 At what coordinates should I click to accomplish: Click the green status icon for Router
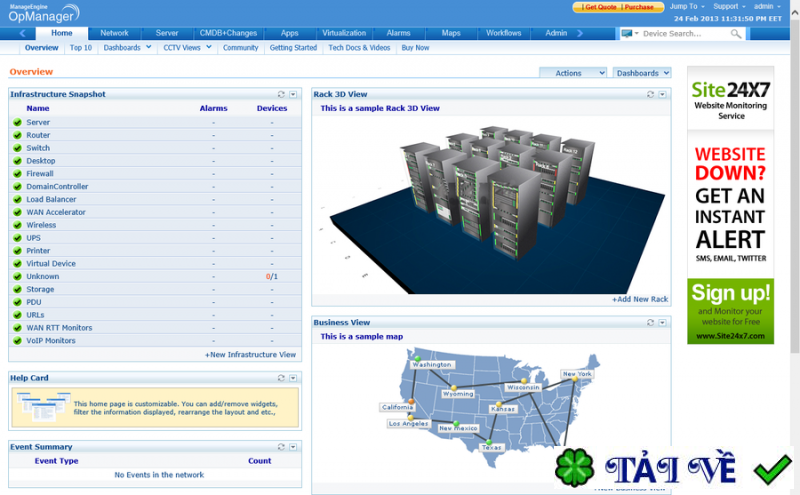[x=17, y=135]
